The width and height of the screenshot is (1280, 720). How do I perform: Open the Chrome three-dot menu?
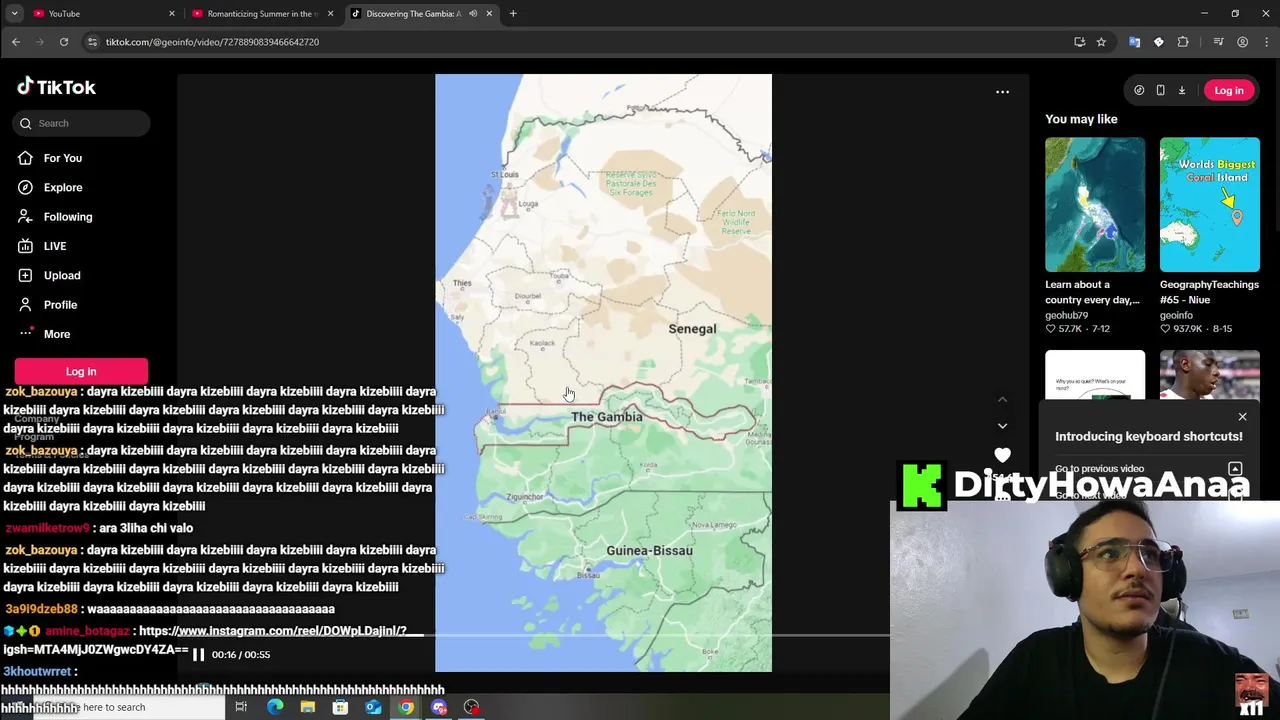(x=1267, y=42)
